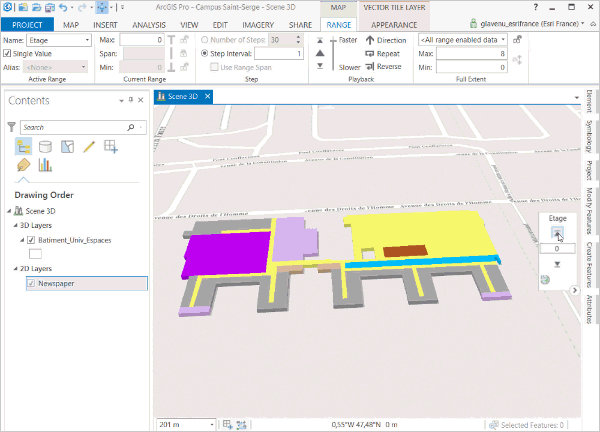
Task: Collapse the 2D Layers group
Action: coord(15,269)
